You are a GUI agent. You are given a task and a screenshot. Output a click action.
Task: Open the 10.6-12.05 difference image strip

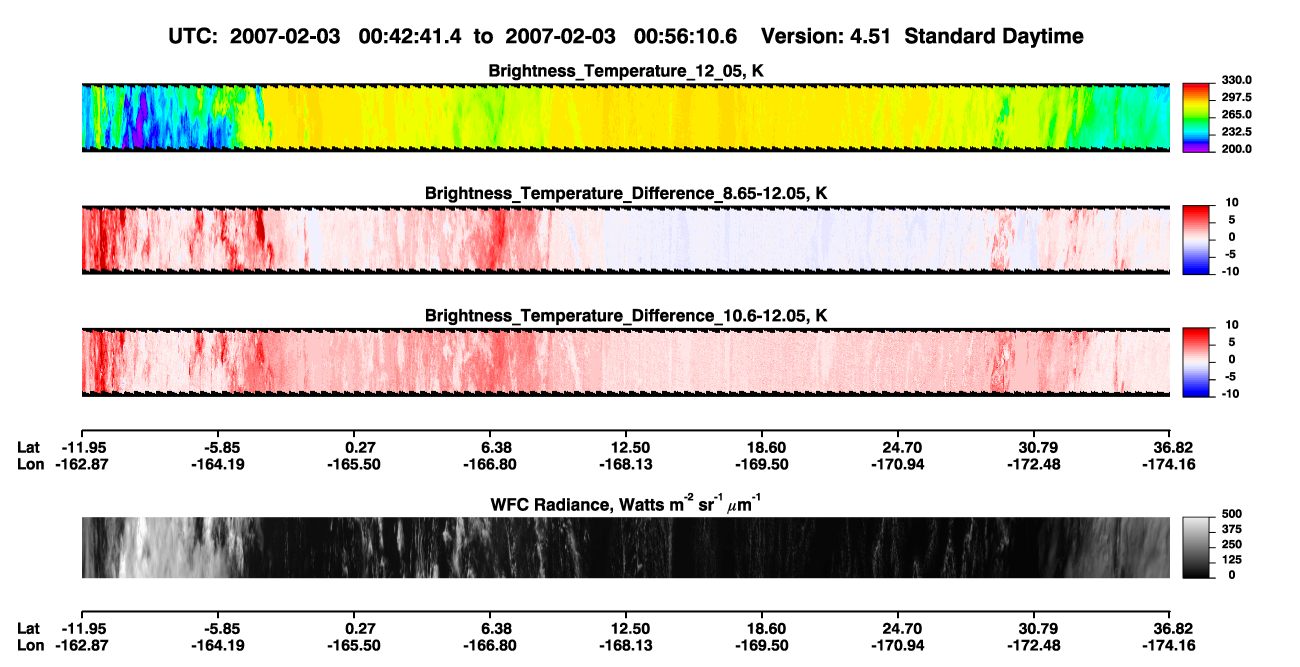tap(625, 362)
